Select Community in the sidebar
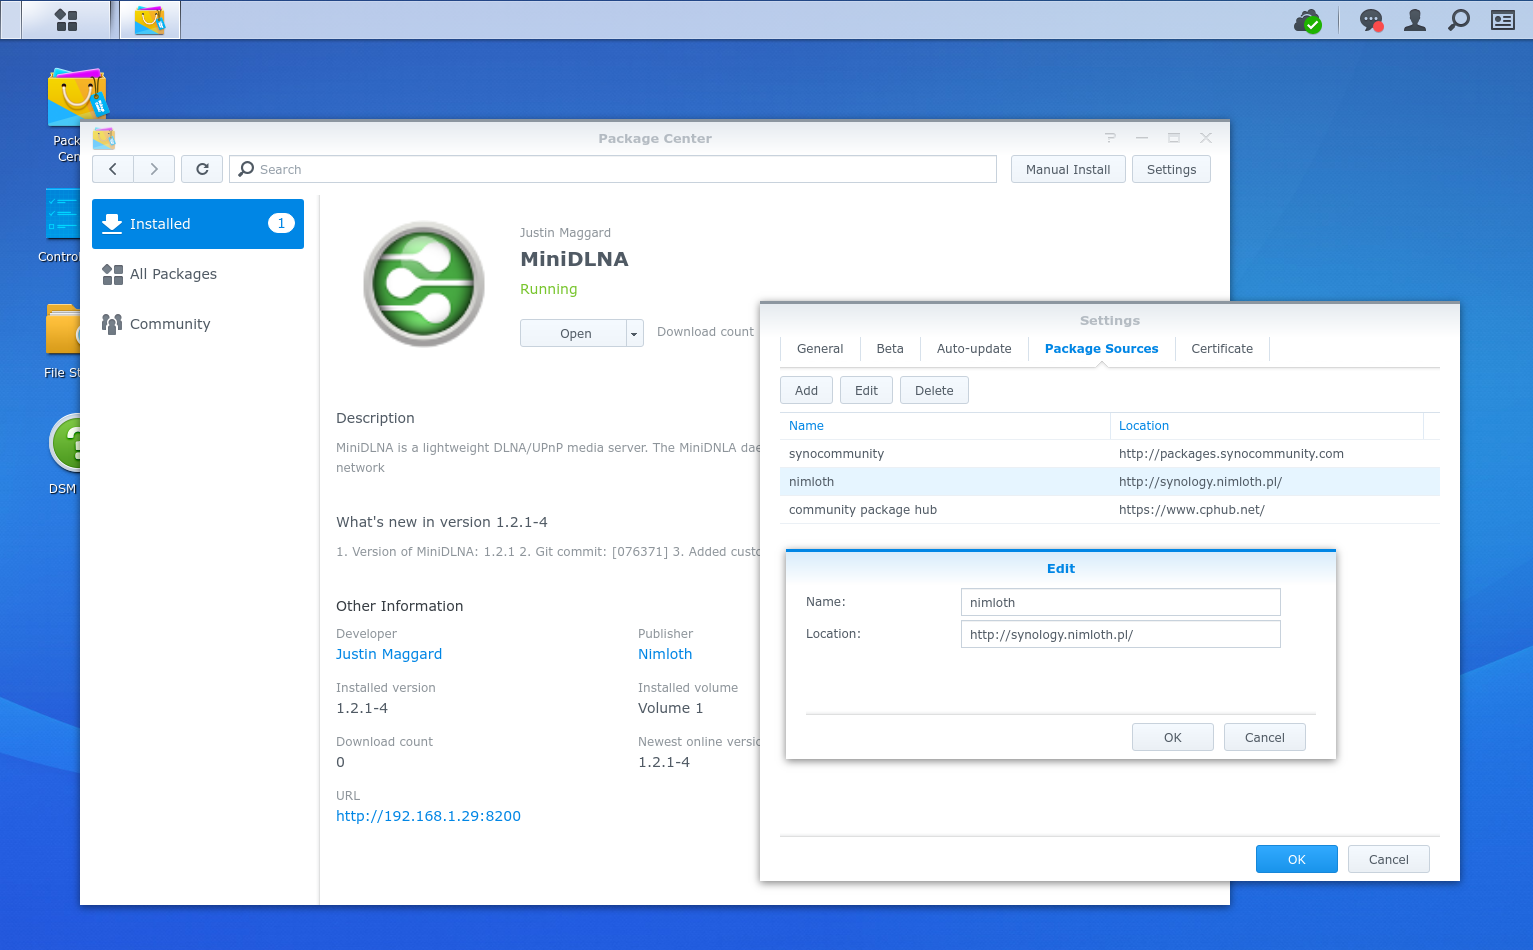 (198, 324)
